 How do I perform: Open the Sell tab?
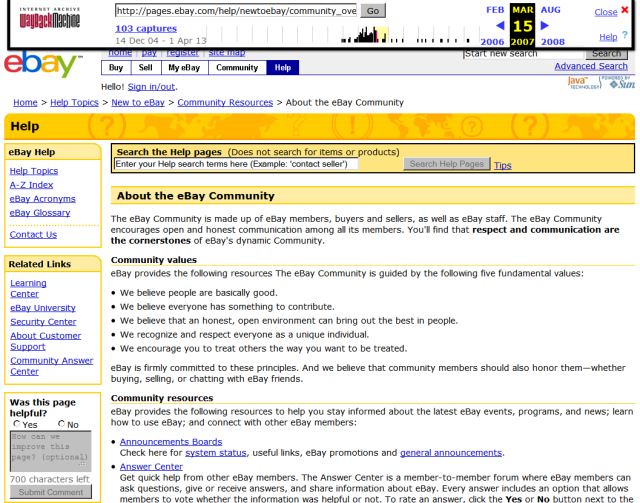145,68
